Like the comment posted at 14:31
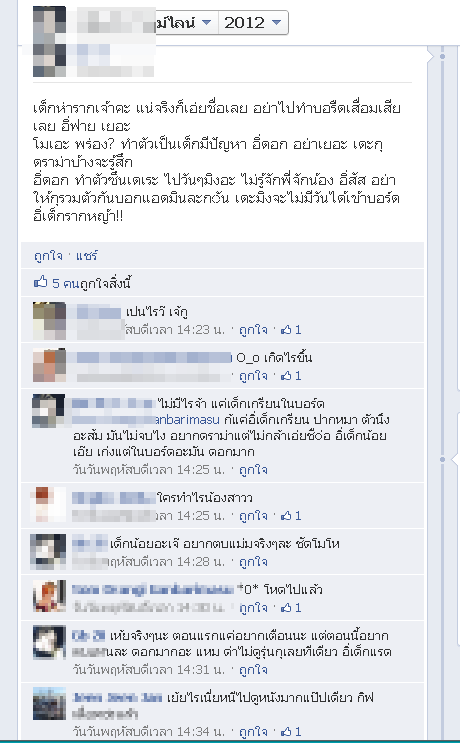The image size is (460, 743). (253, 670)
